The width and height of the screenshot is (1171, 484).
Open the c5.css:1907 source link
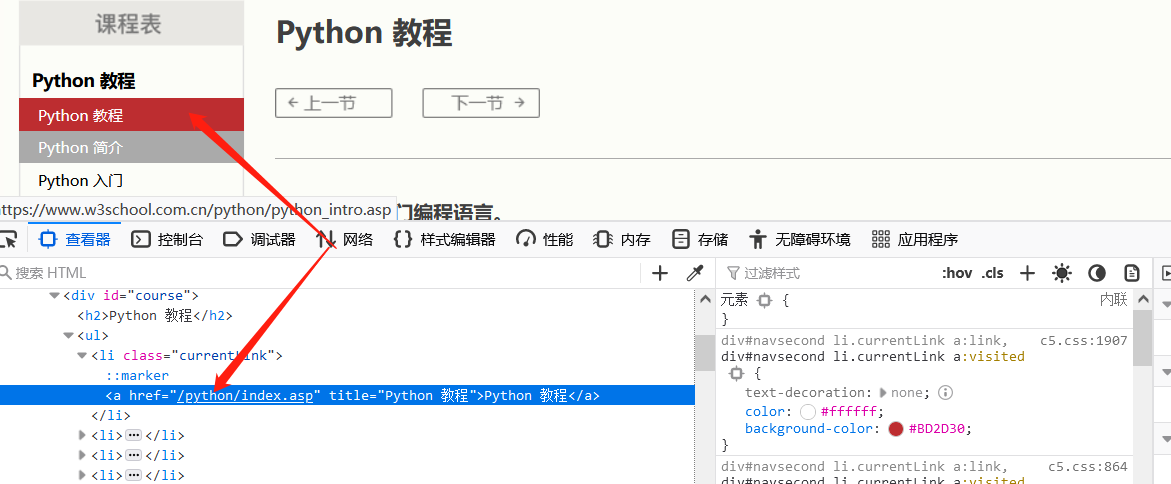click(x=1084, y=341)
